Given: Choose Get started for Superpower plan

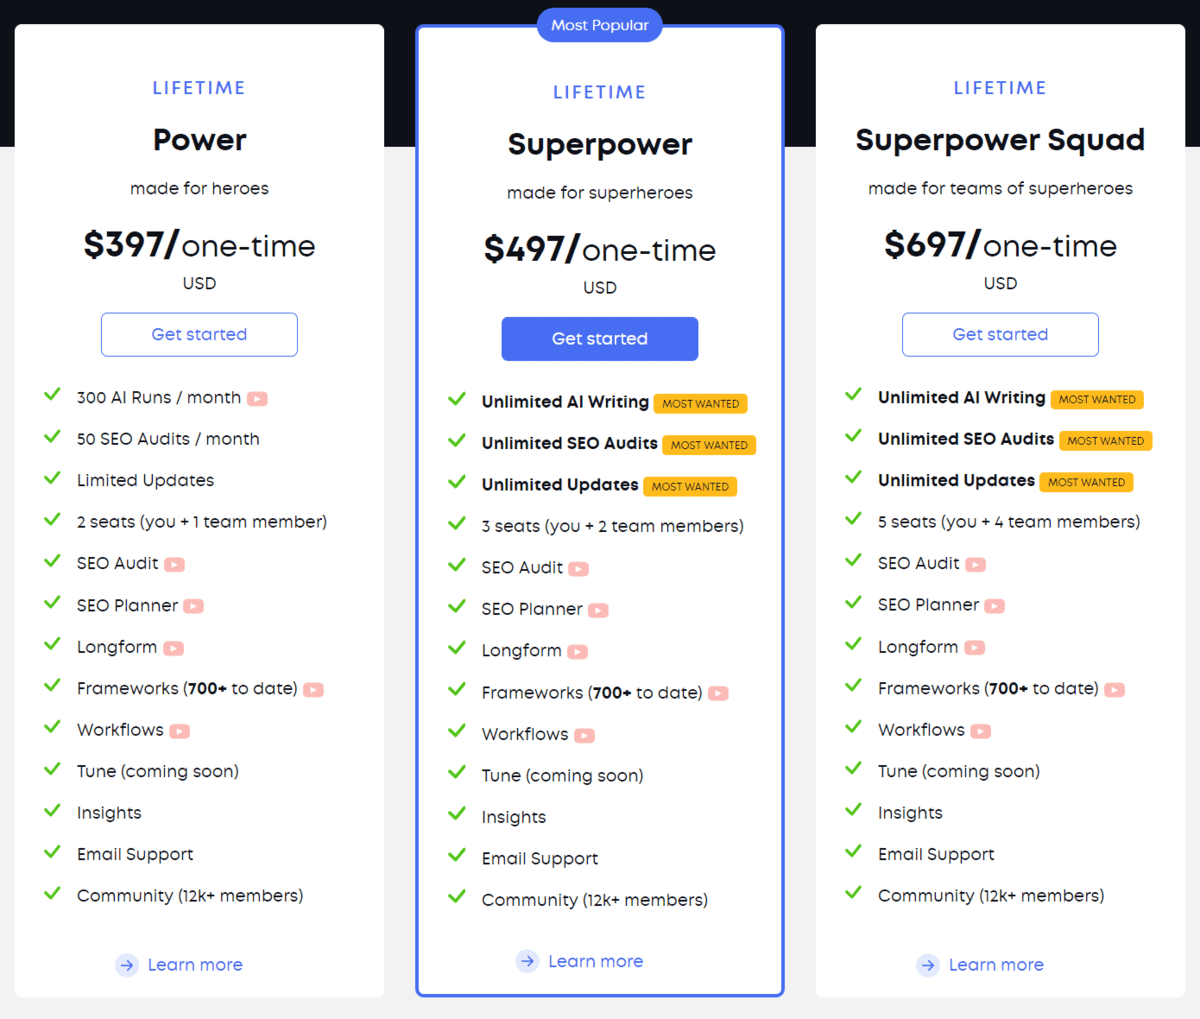Looking at the screenshot, I should (599, 339).
